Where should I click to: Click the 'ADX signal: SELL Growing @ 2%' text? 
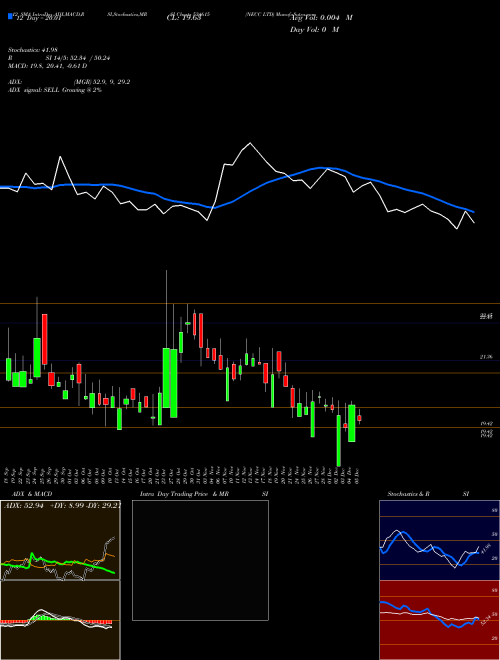coord(55,90)
